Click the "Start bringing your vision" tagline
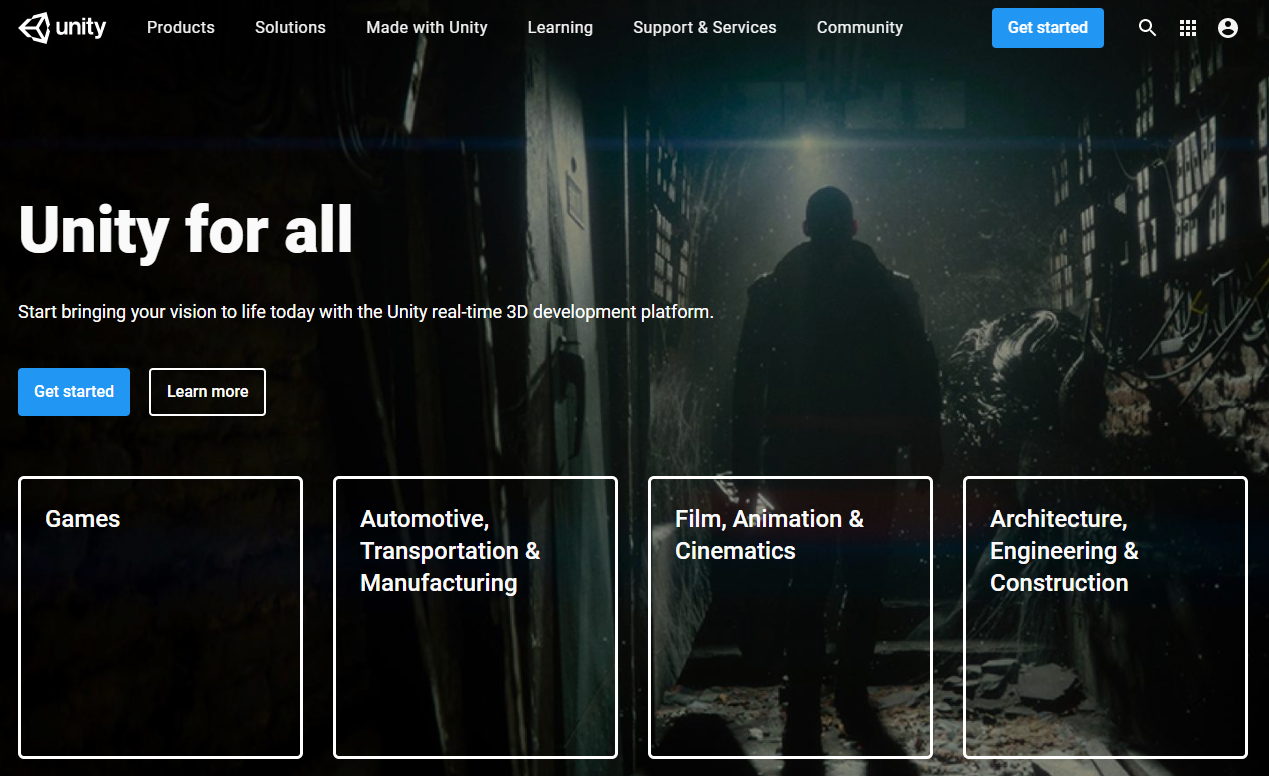 click(366, 312)
